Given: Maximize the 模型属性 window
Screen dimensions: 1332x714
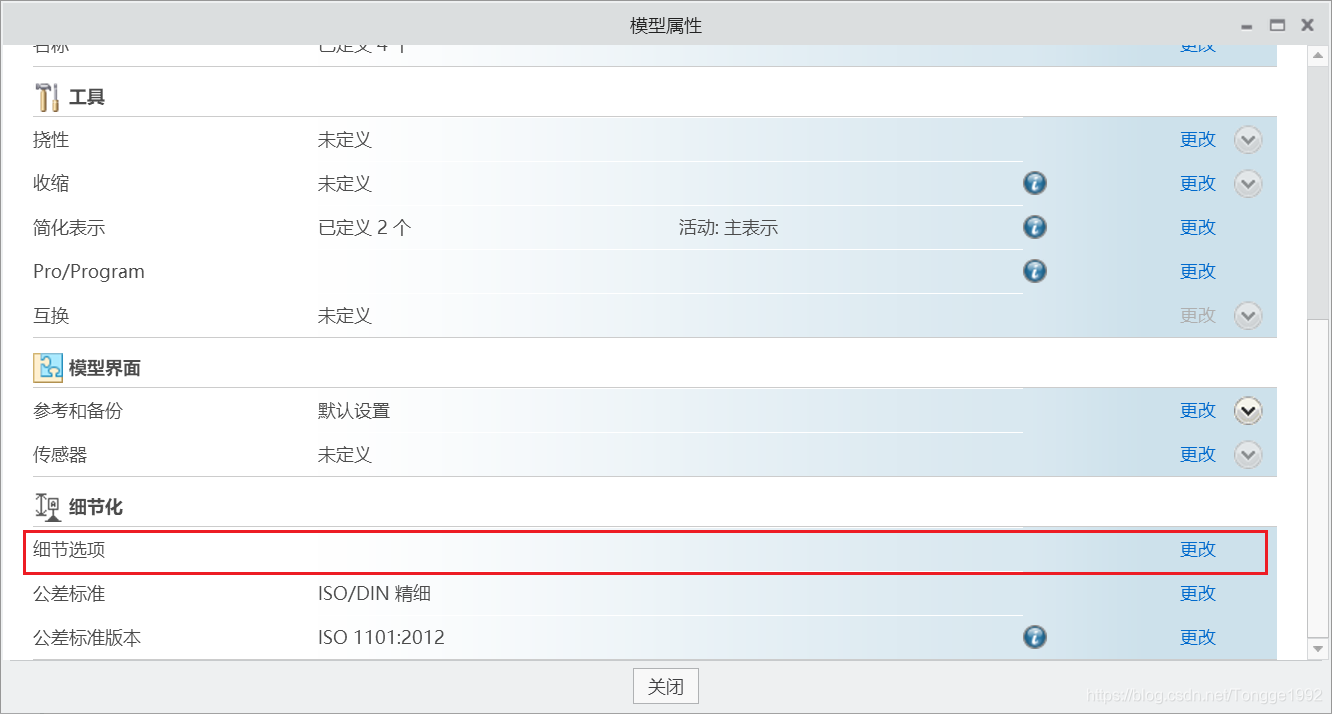Looking at the screenshot, I should click(x=1277, y=26).
